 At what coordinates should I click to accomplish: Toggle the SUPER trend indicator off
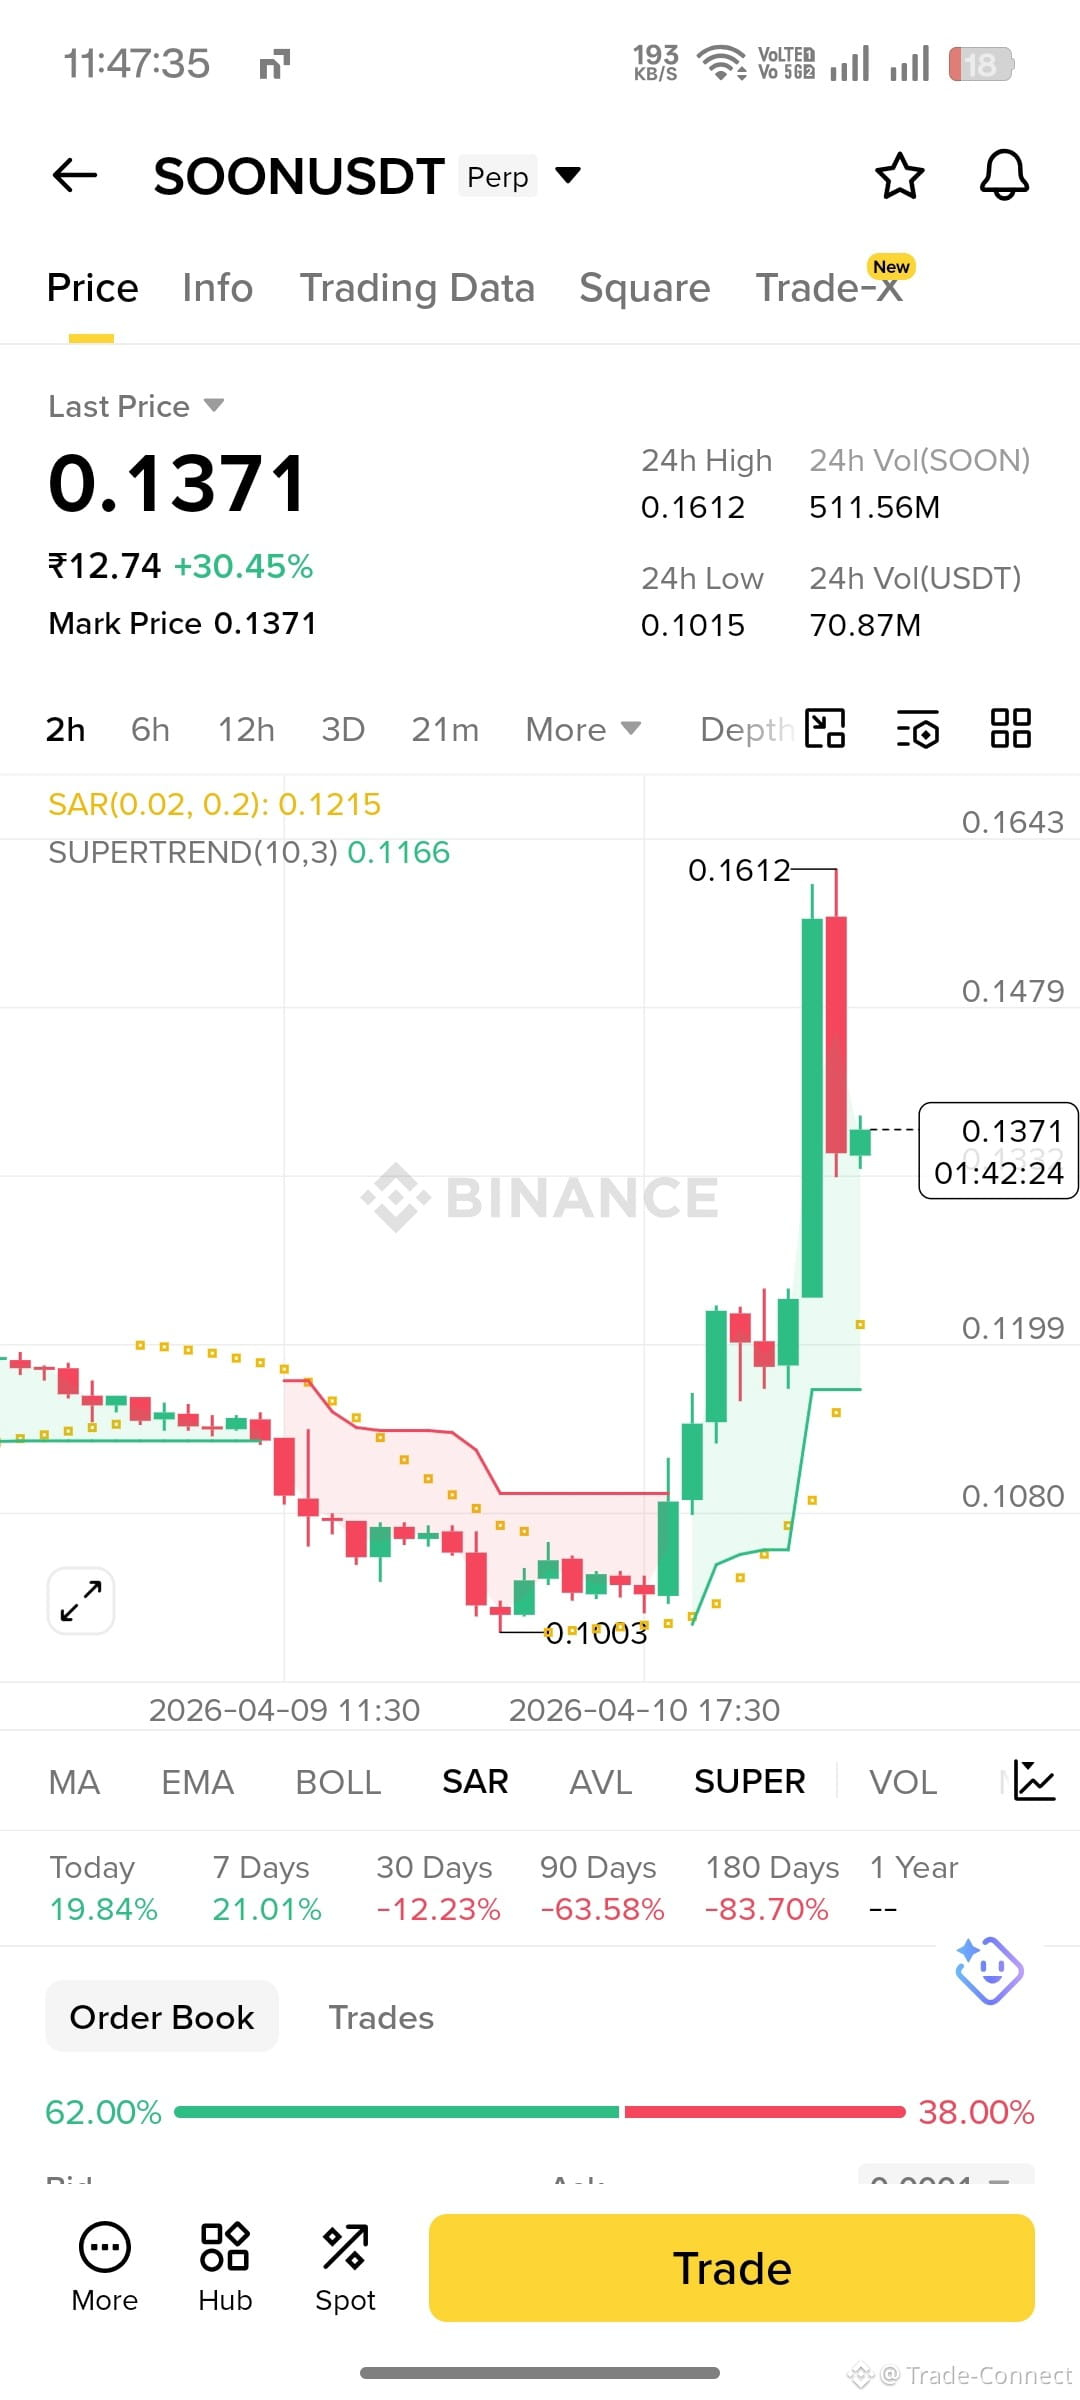point(749,1782)
